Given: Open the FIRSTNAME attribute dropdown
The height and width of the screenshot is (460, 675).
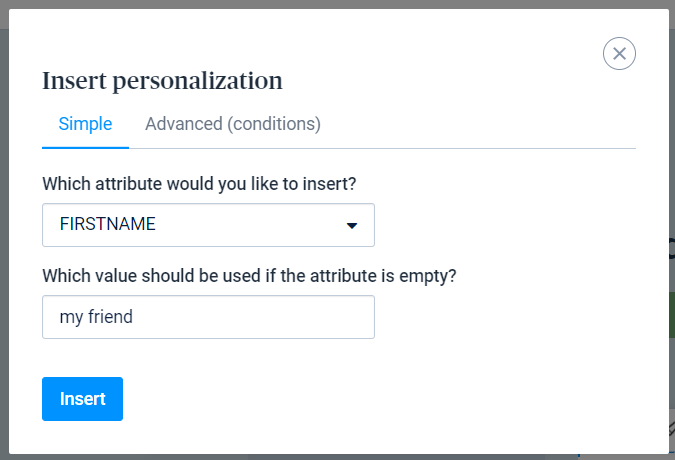Looking at the screenshot, I should [208, 225].
